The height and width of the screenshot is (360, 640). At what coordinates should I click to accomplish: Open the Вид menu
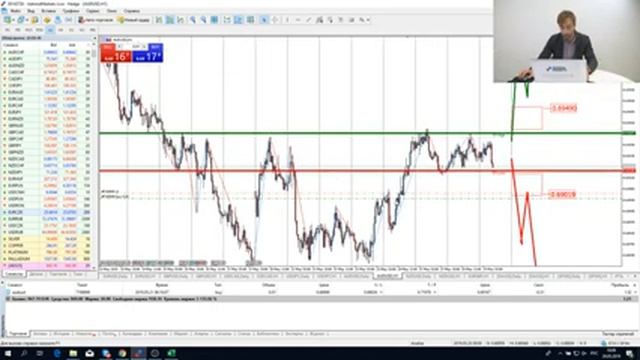[x=31, y=11]
